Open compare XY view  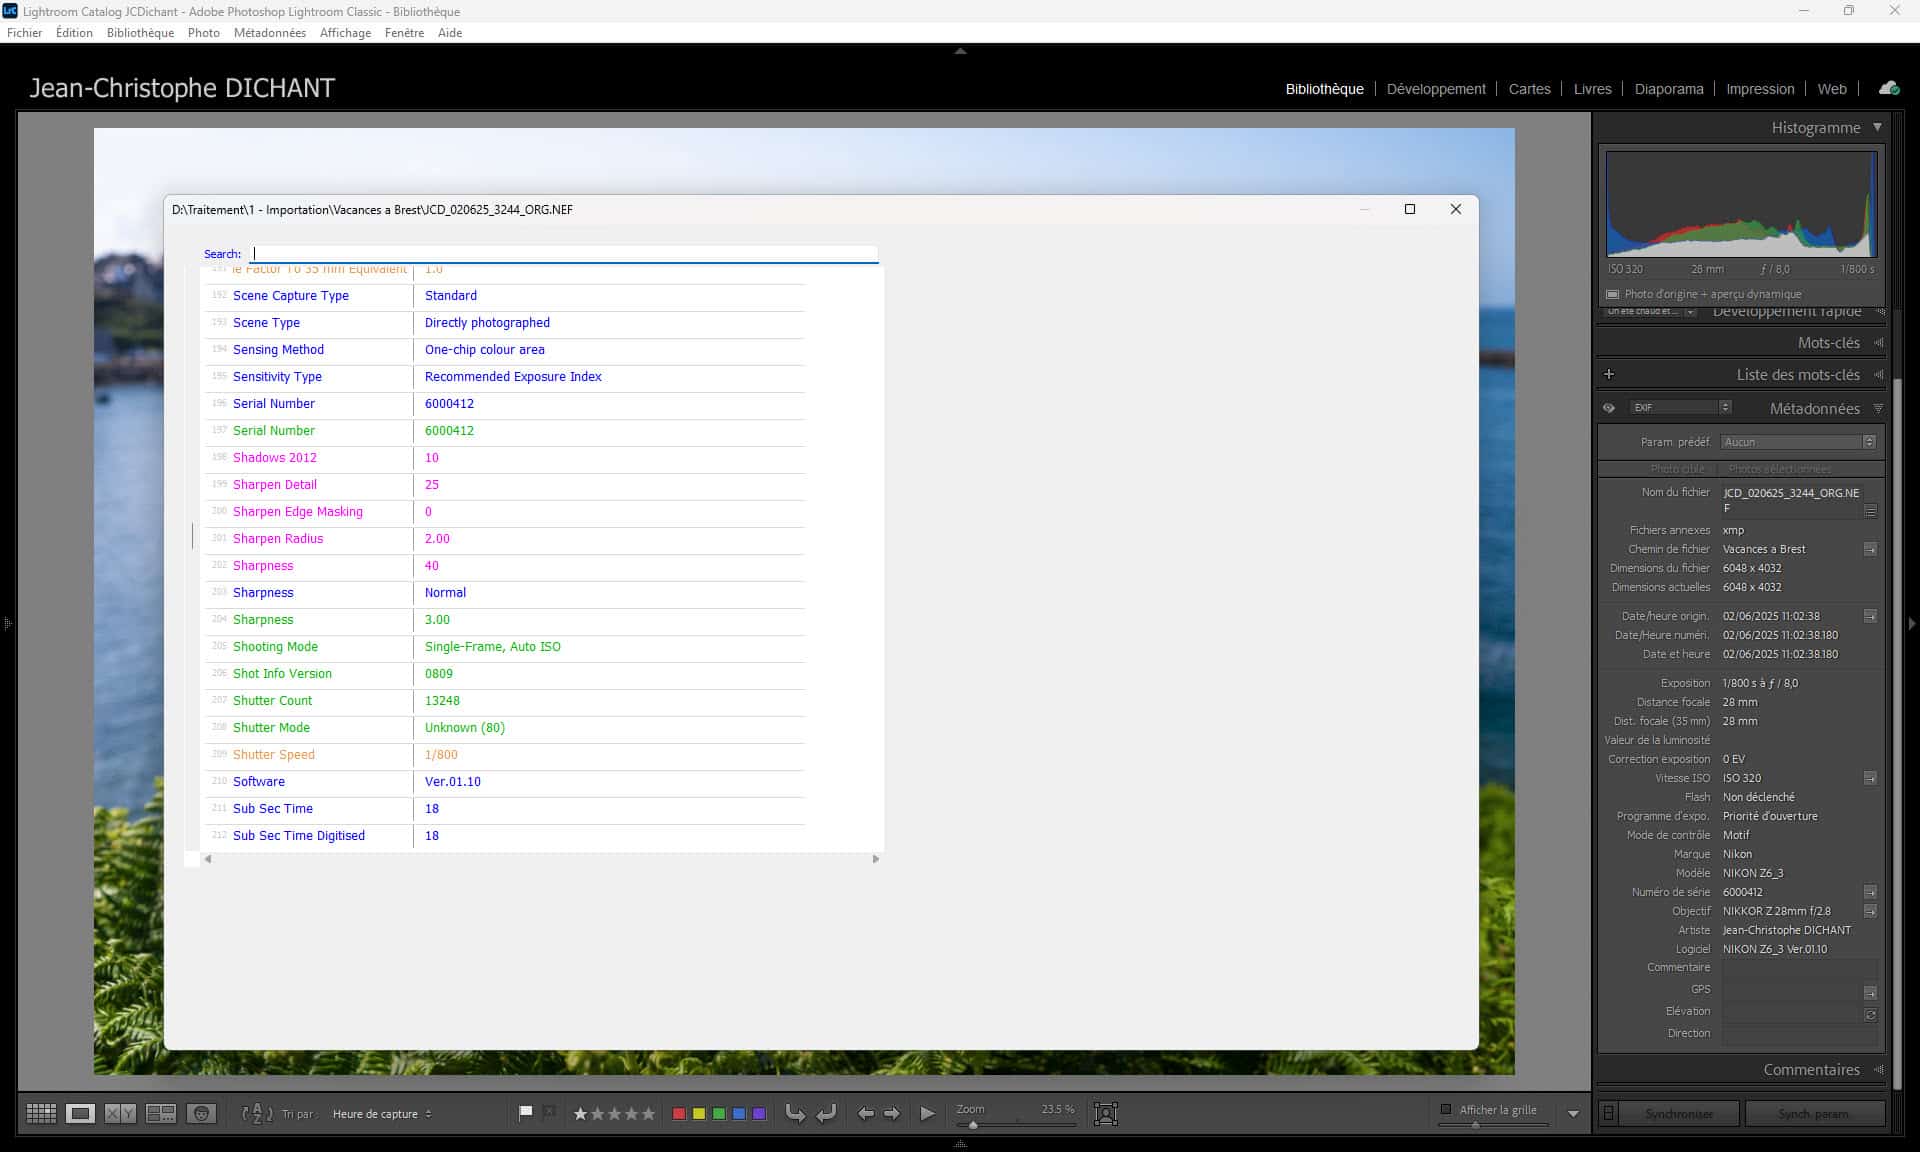[120, 1113]
